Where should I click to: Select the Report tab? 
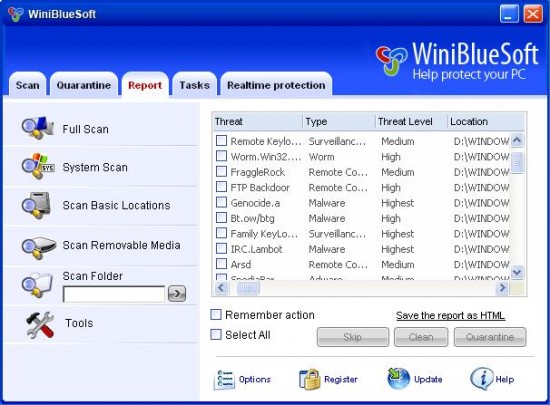(x=145, y=85)
